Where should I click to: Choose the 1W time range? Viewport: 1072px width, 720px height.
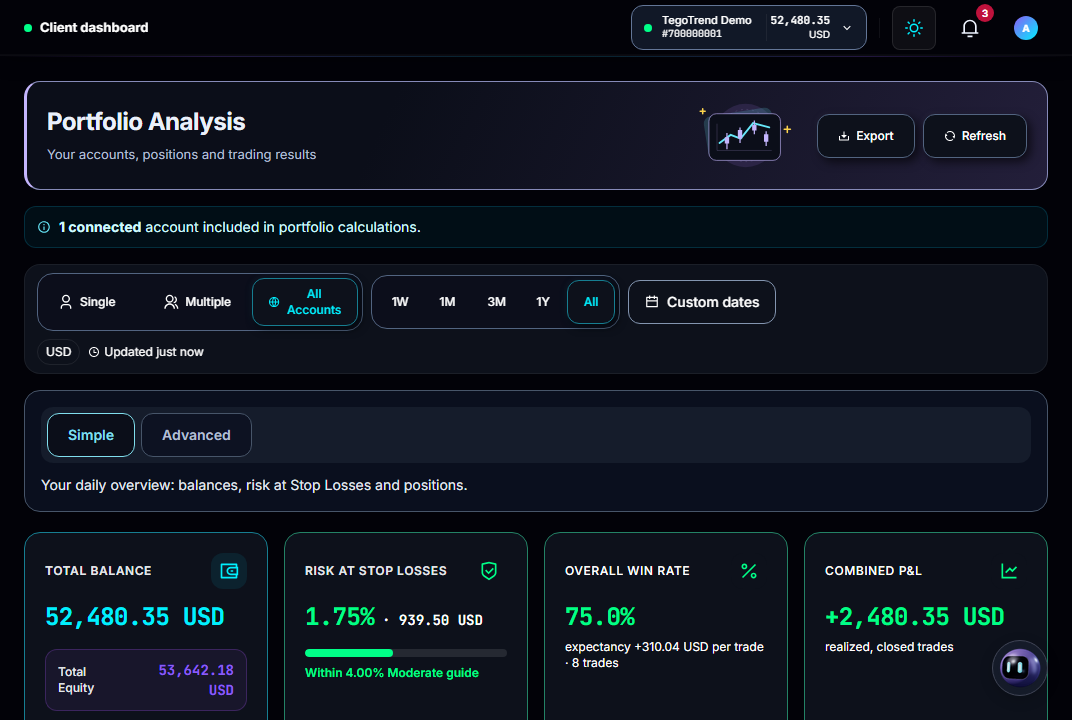coord(400,302)
